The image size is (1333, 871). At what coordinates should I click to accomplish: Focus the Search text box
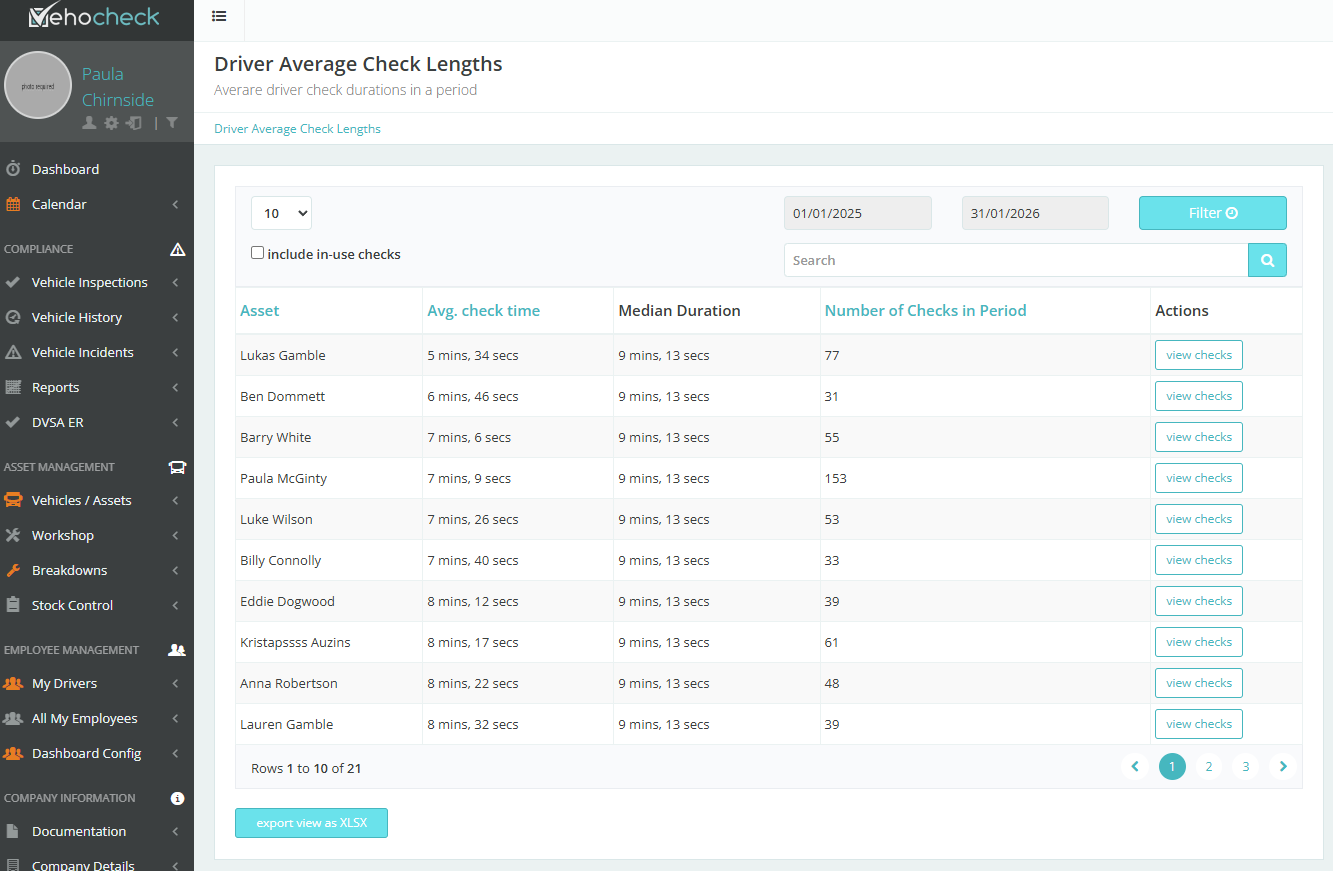1016,260
